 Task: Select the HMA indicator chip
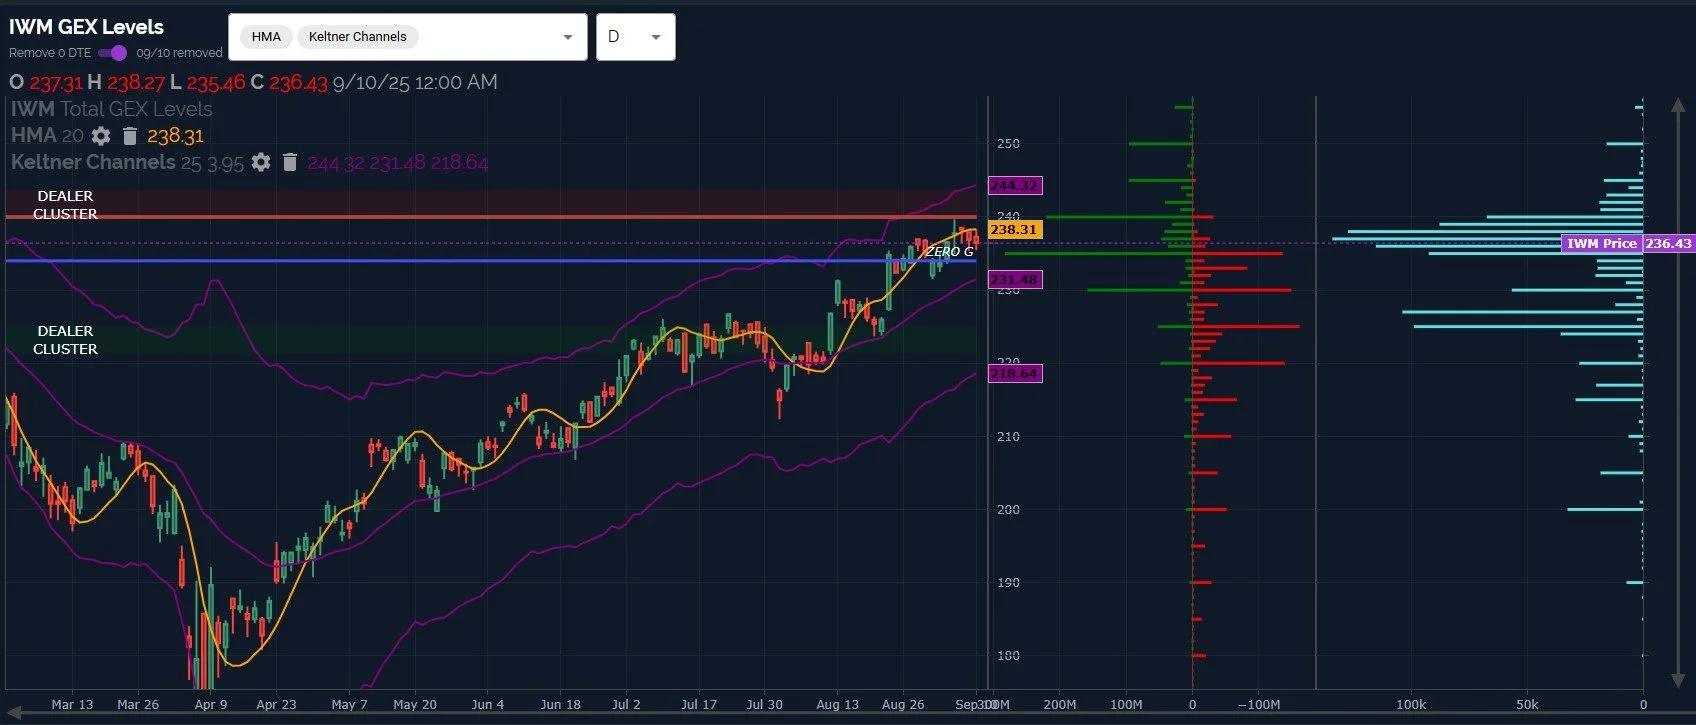coord(266,37)
